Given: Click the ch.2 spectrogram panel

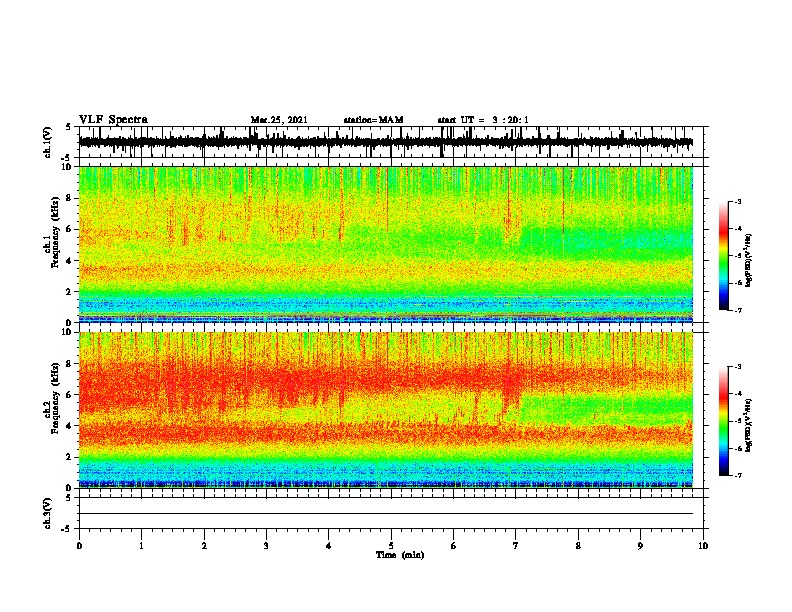Looking at the screenshot, I should (385, 410).
